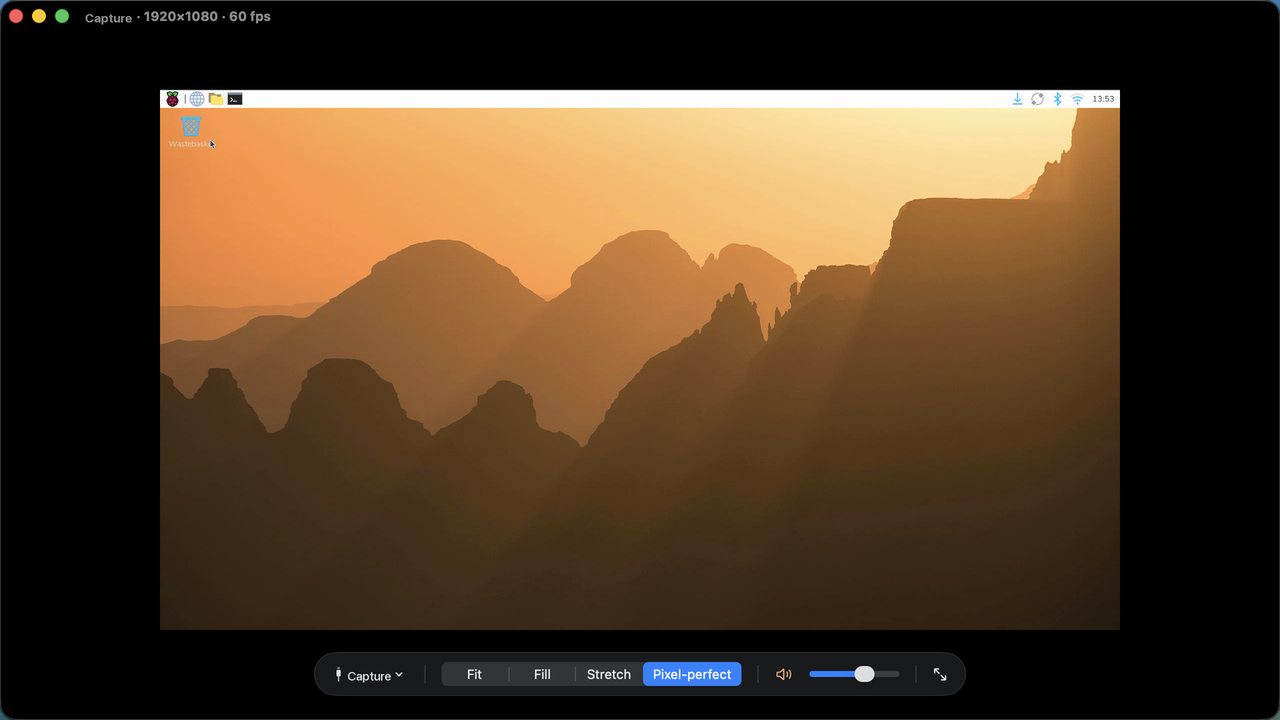Open the Capture source dropdown
This screenshot has width=1280, height=720.
369,675
